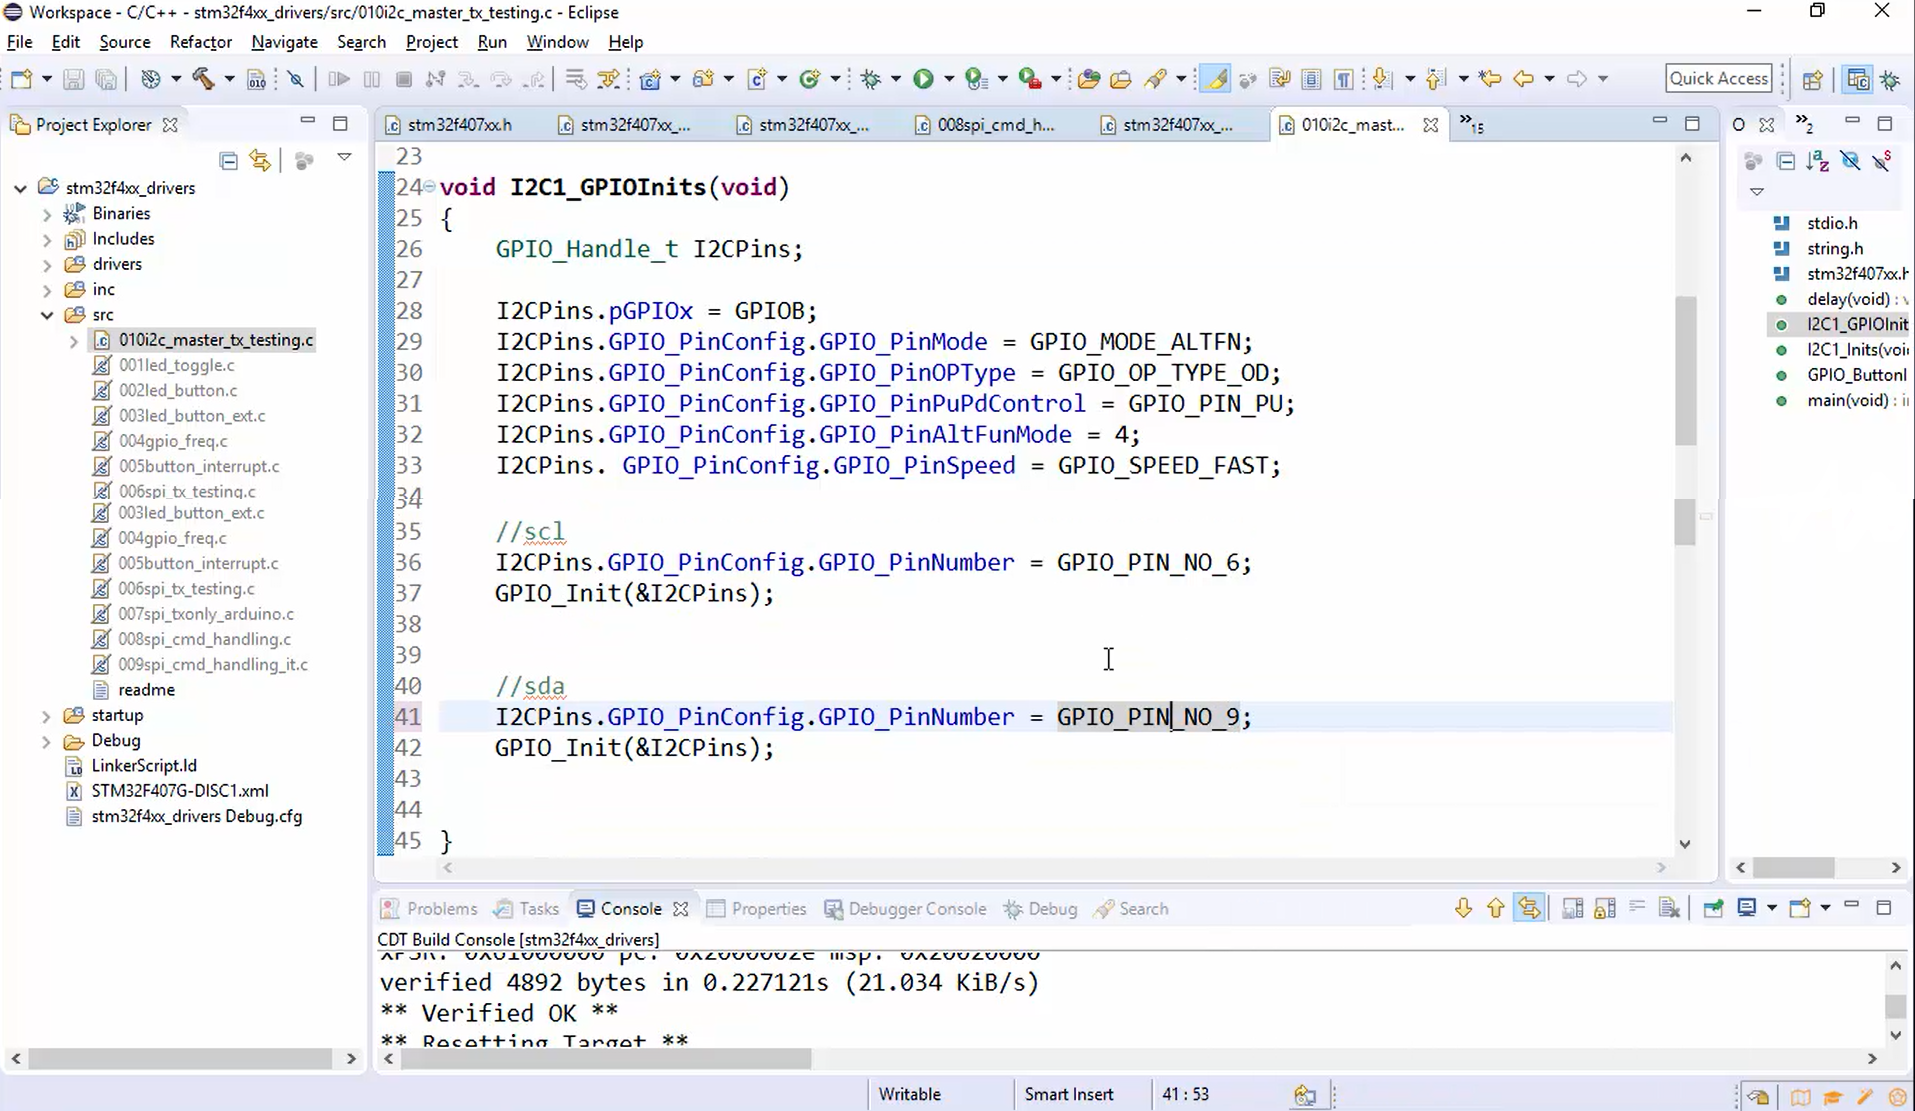Toggle console Scroll Lock button

click(1605, 908)
